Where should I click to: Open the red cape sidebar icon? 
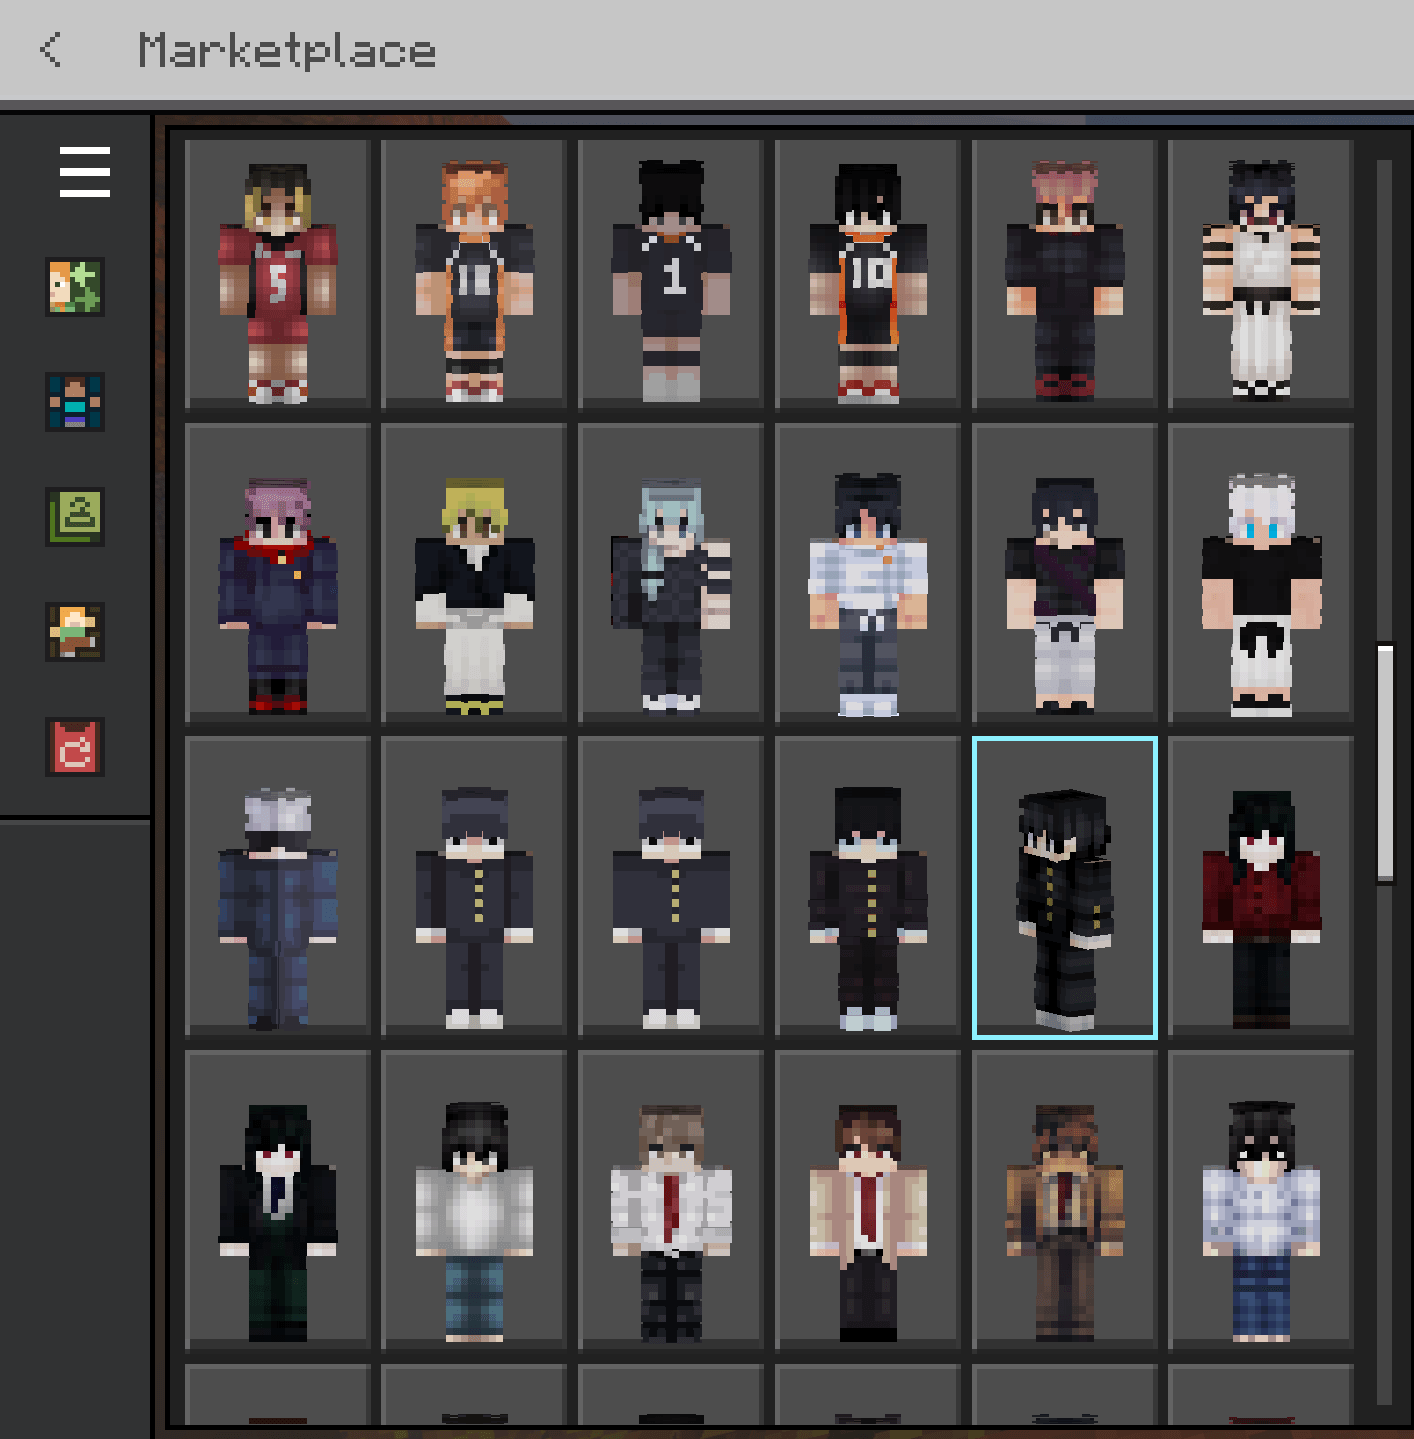pyautogui.click(x=75, y=747)
